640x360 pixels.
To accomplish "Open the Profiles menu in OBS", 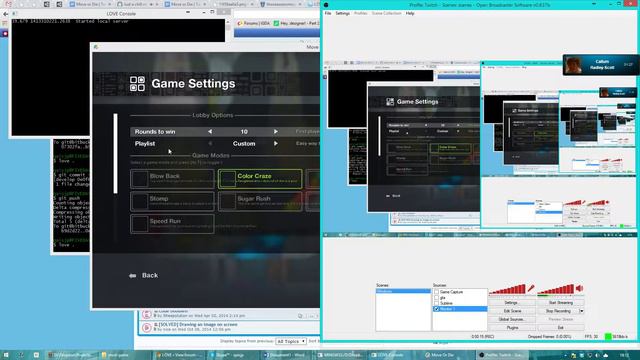I will point(360,13).
